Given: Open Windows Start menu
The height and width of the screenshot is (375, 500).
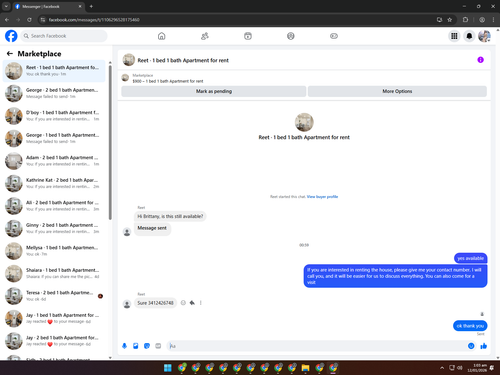Looking at the screenshot, I should 168,368.
